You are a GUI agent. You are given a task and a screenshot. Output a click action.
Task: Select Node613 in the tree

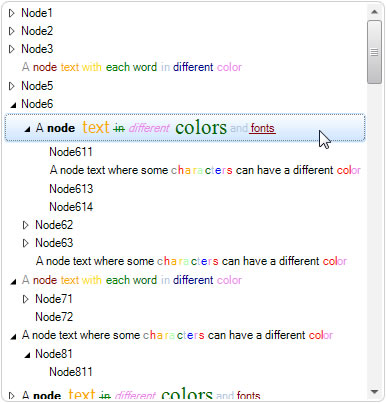click(x=71, y=189)
